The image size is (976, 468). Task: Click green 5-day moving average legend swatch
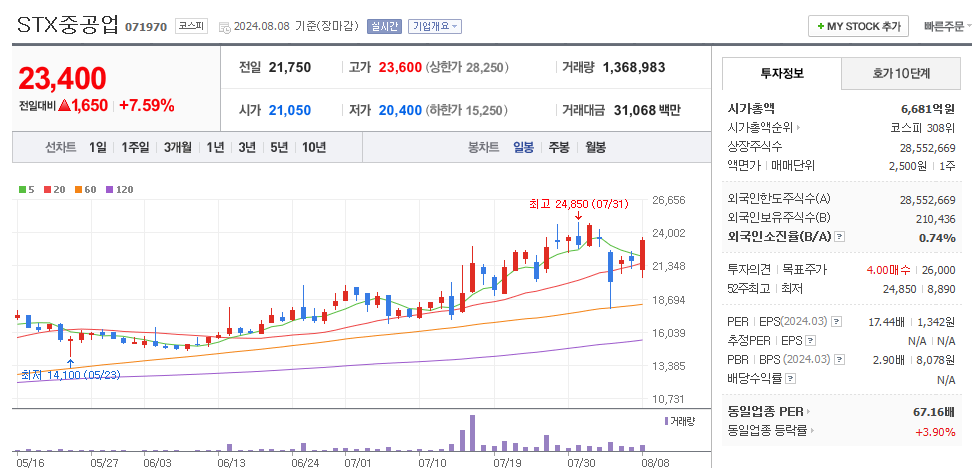pos(23,189)
